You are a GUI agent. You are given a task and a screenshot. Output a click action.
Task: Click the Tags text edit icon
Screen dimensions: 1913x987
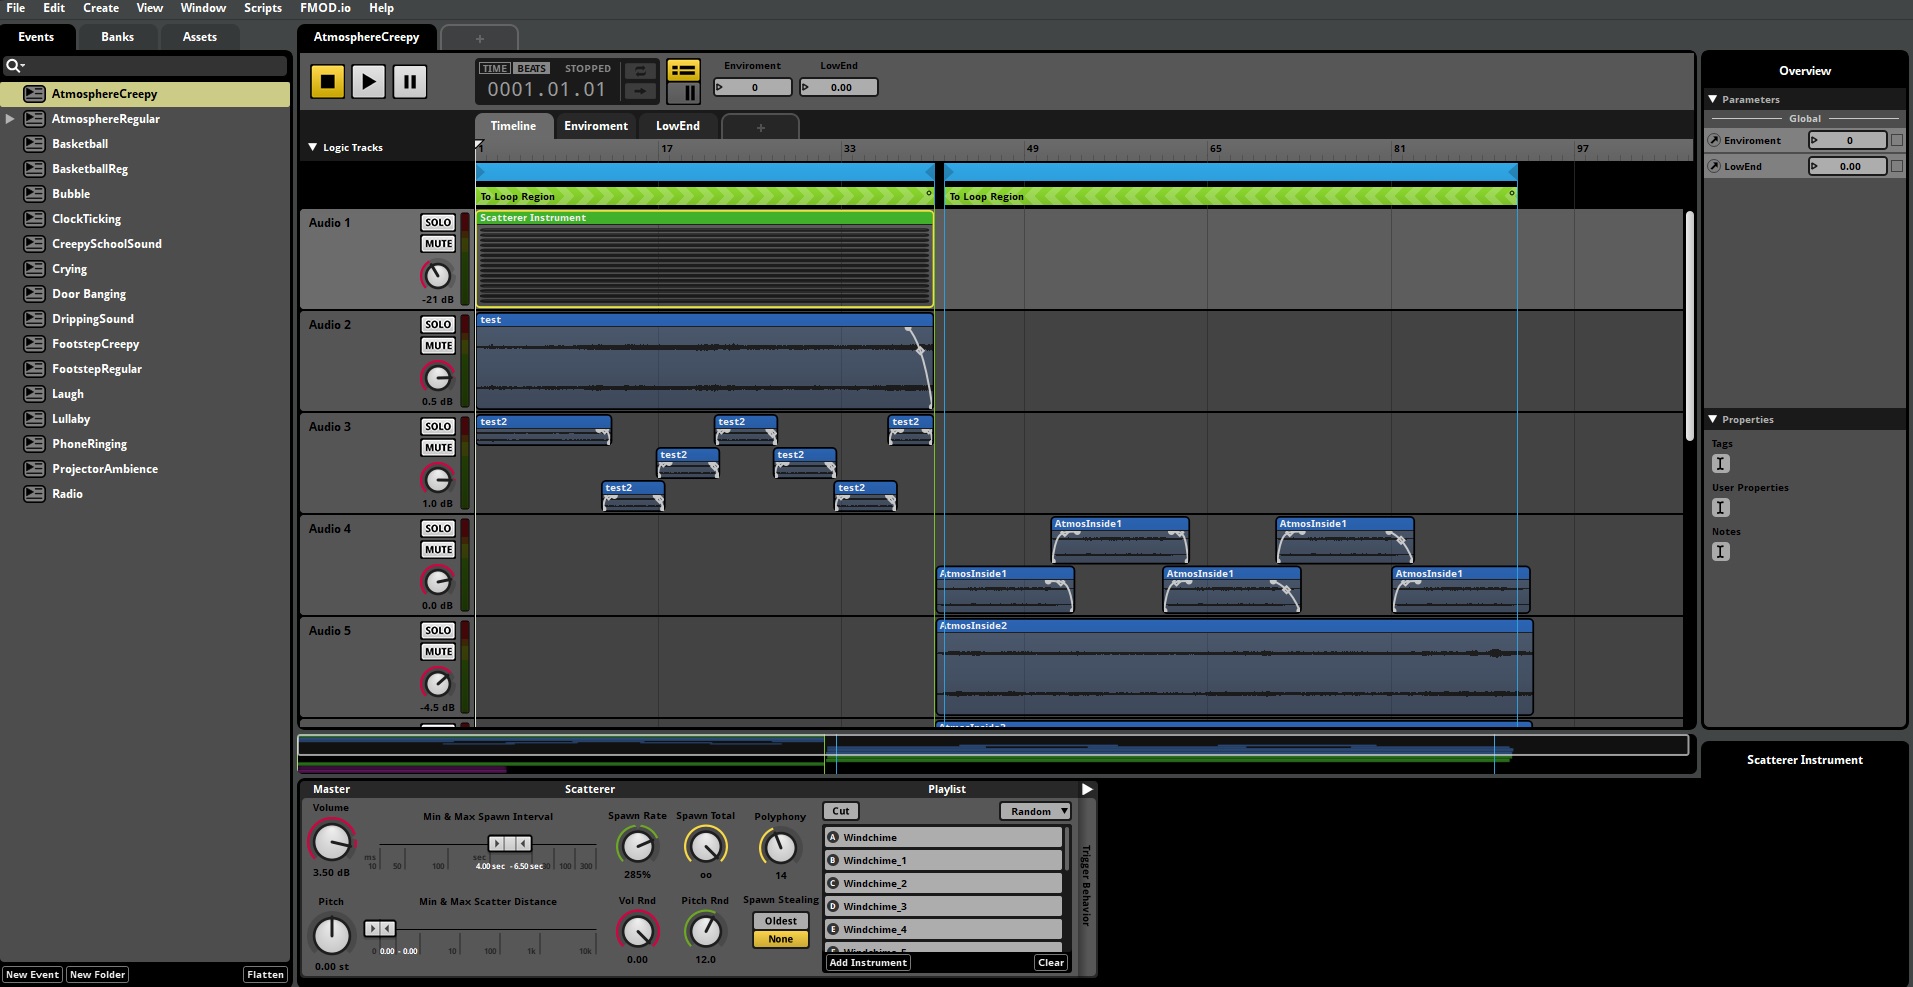pyautogui.click(x=1721, y=464)
